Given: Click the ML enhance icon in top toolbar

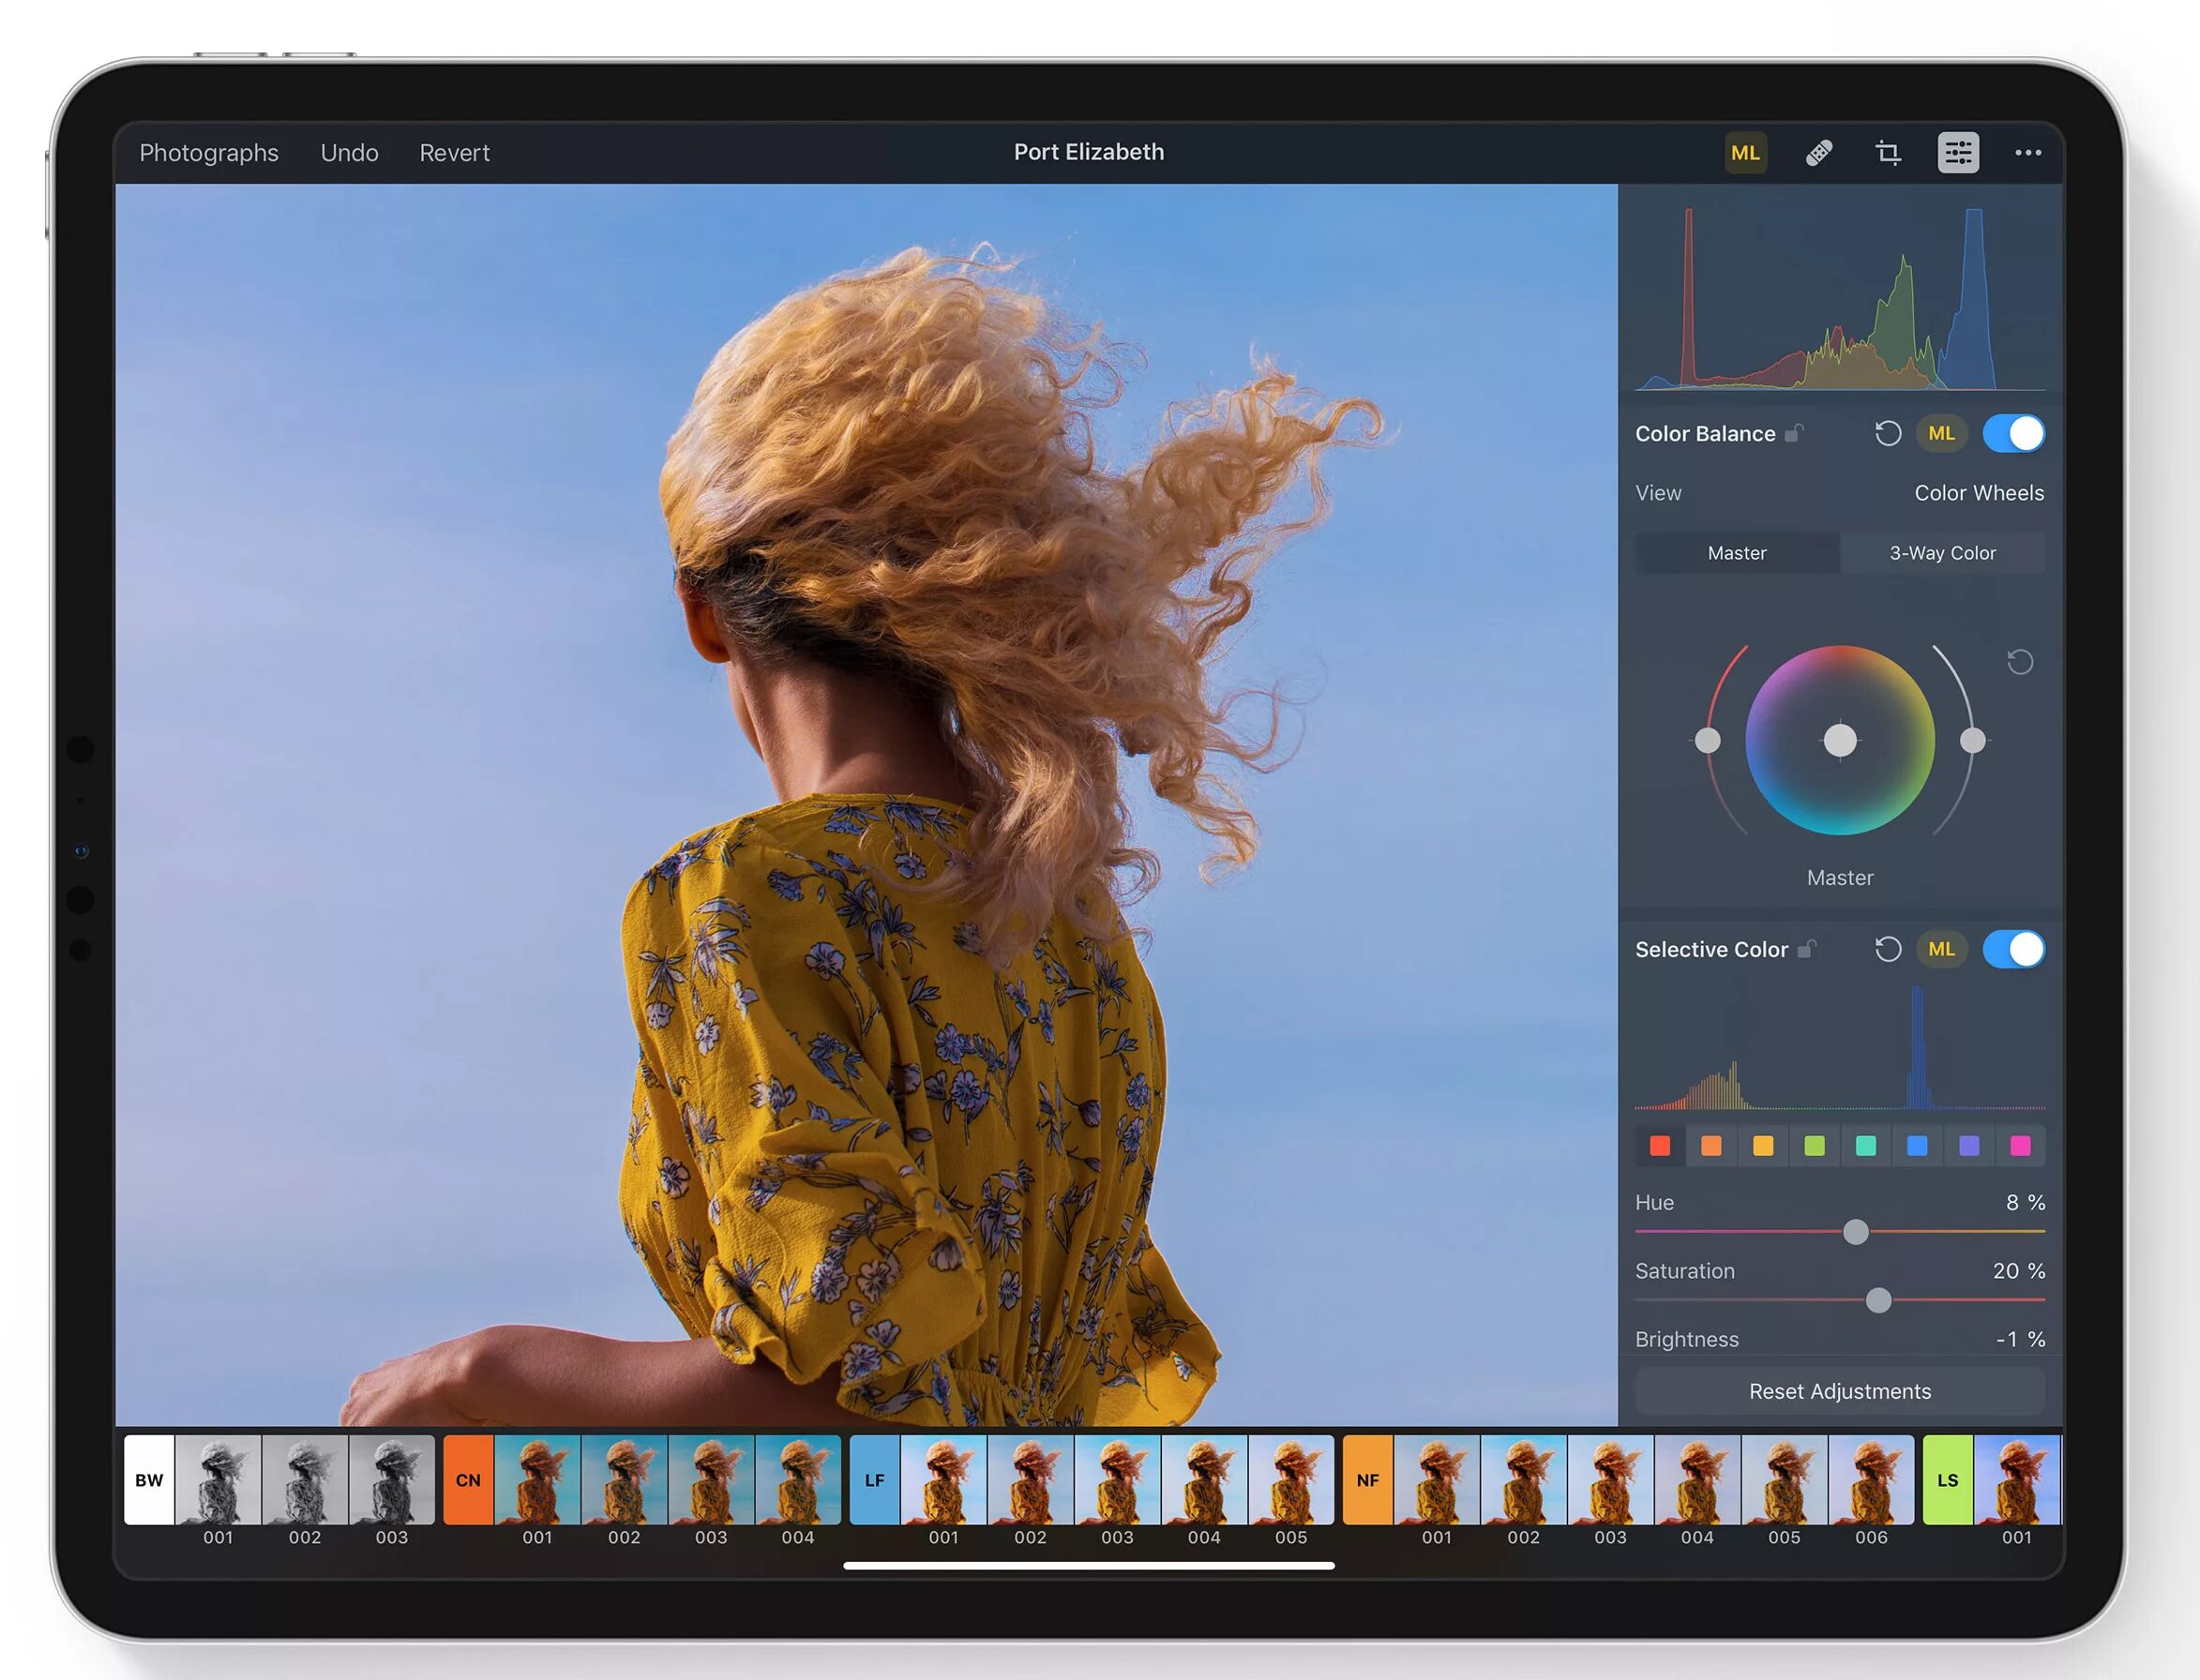Looking at the screenshot, I should [x=1745, y=153].
